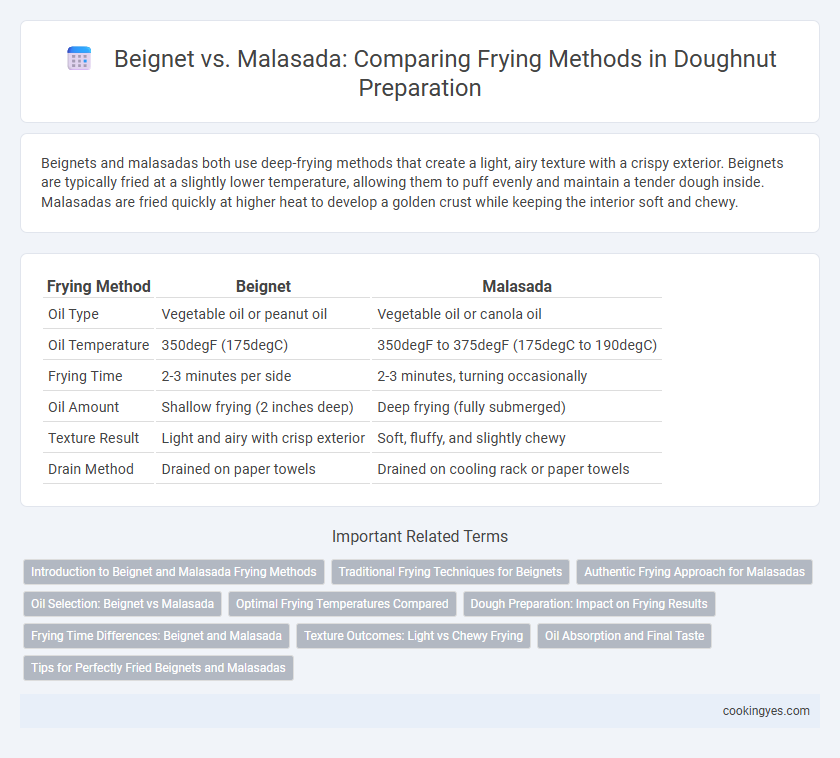Click the Drain Method row label
Image resolution: width=840 pixels, height=758 pixels.
(x=91, y=469)
